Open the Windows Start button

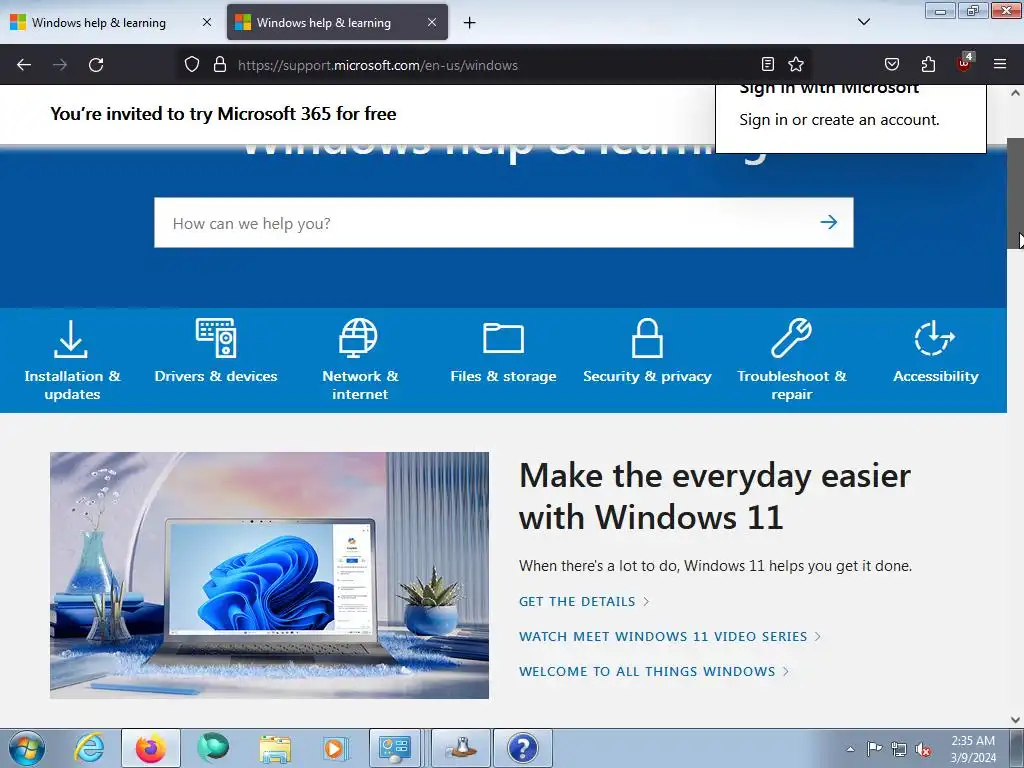pos(27,748)
